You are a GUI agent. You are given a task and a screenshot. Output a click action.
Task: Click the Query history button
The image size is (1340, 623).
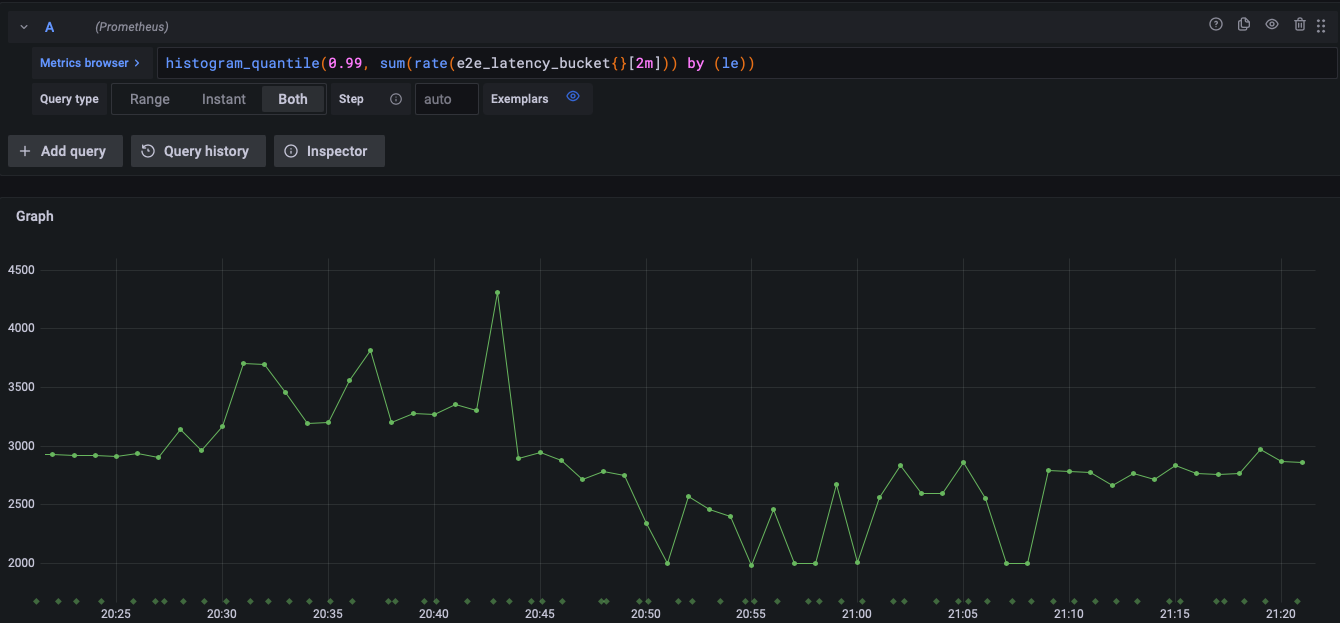pyautogui.click(x=198, y=151)
